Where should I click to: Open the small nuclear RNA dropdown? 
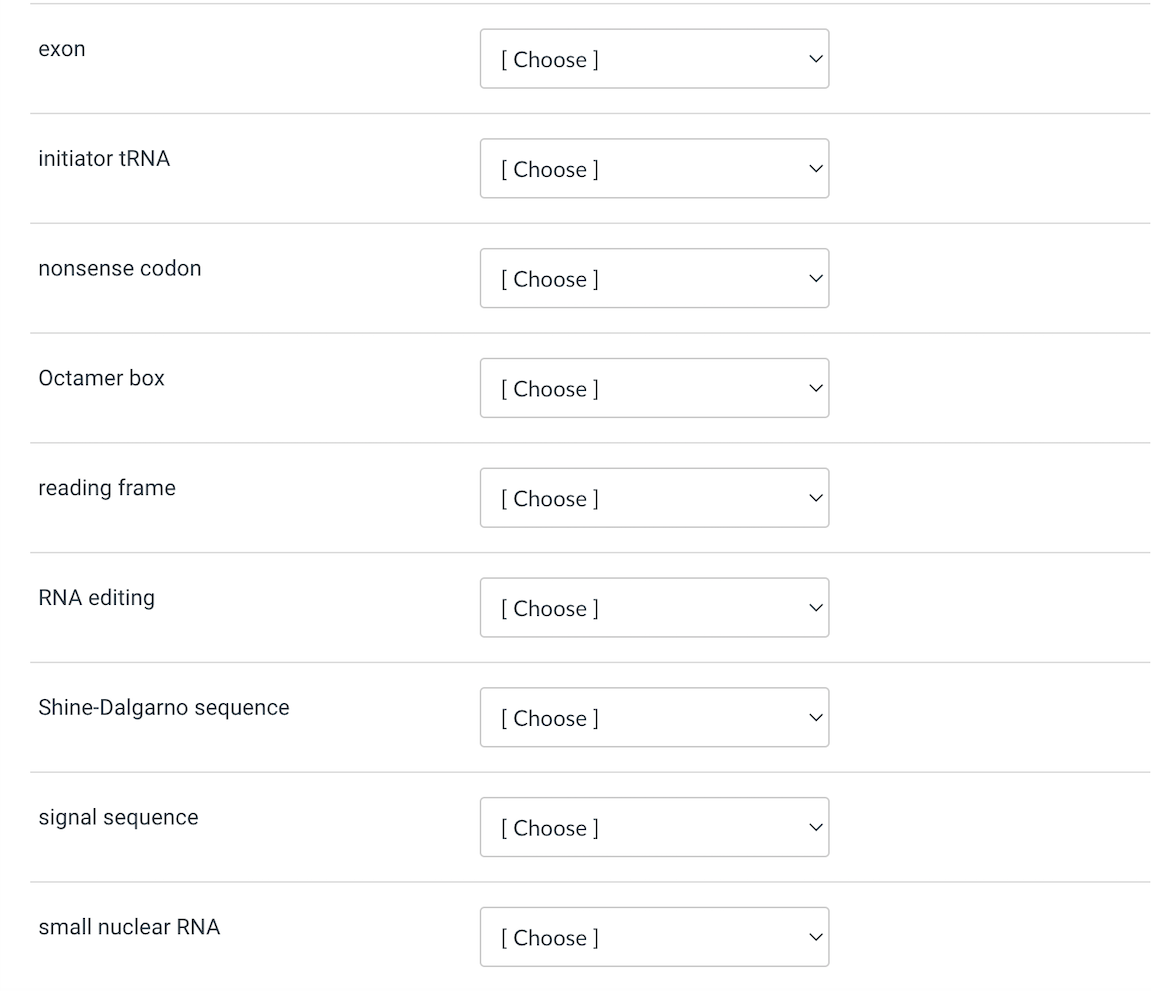click(x=654, y=937)
